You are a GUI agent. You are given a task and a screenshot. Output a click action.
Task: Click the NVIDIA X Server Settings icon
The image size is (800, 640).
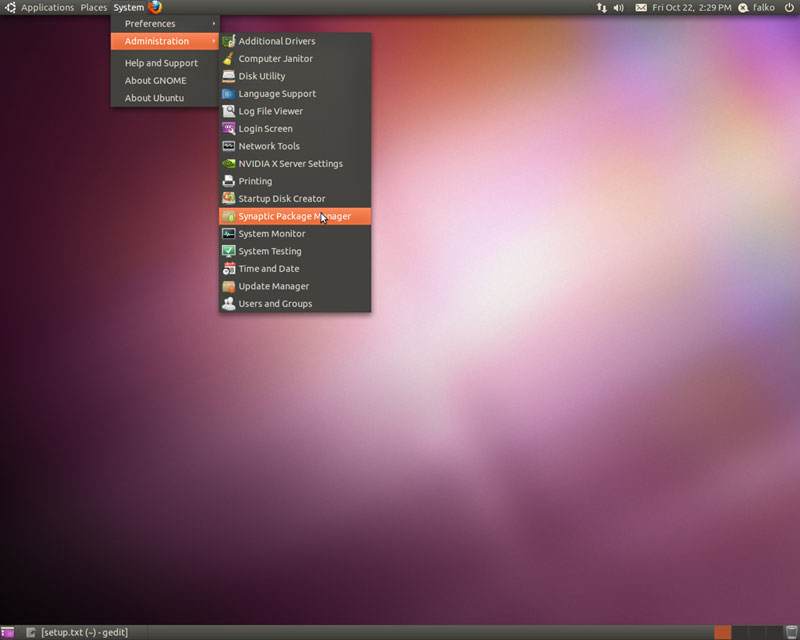click(229, 164)
